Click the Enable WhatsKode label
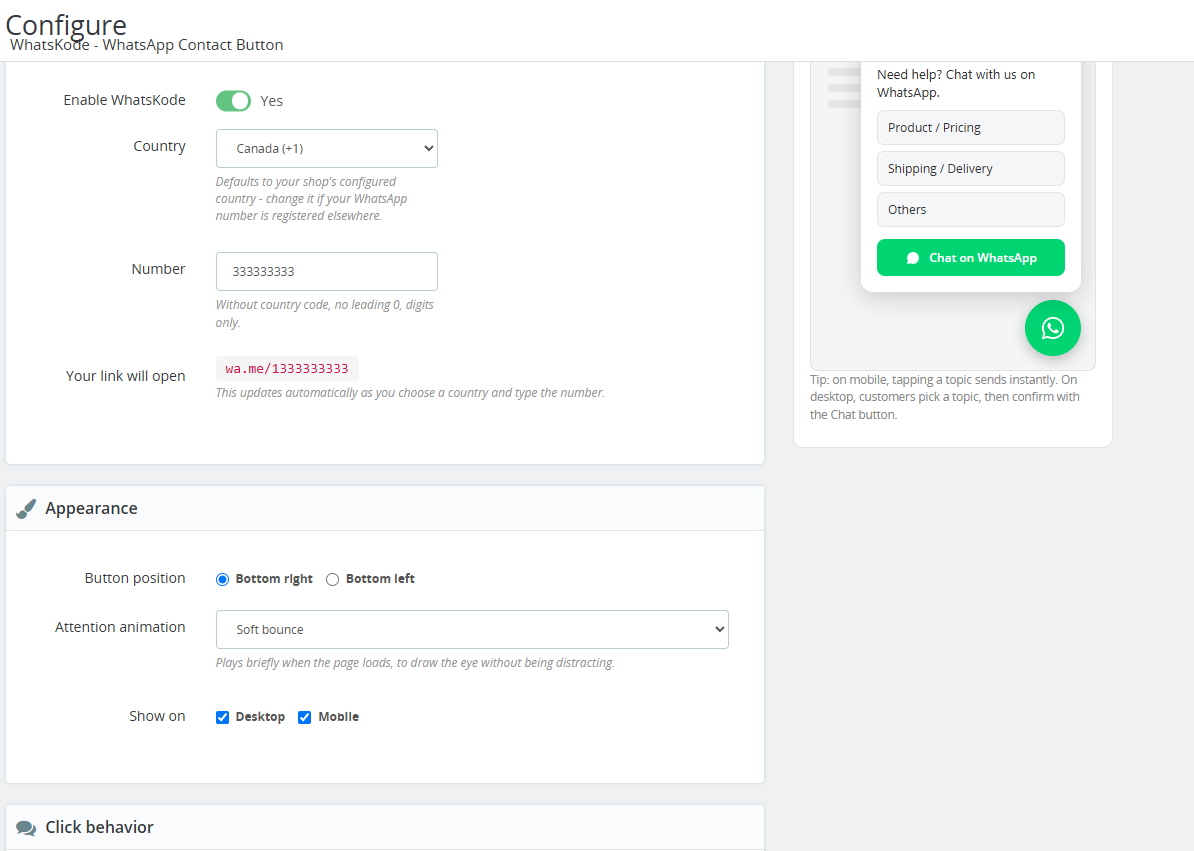Image resolution: width=1194 pixels, height=851 pixels. [124, 100]
